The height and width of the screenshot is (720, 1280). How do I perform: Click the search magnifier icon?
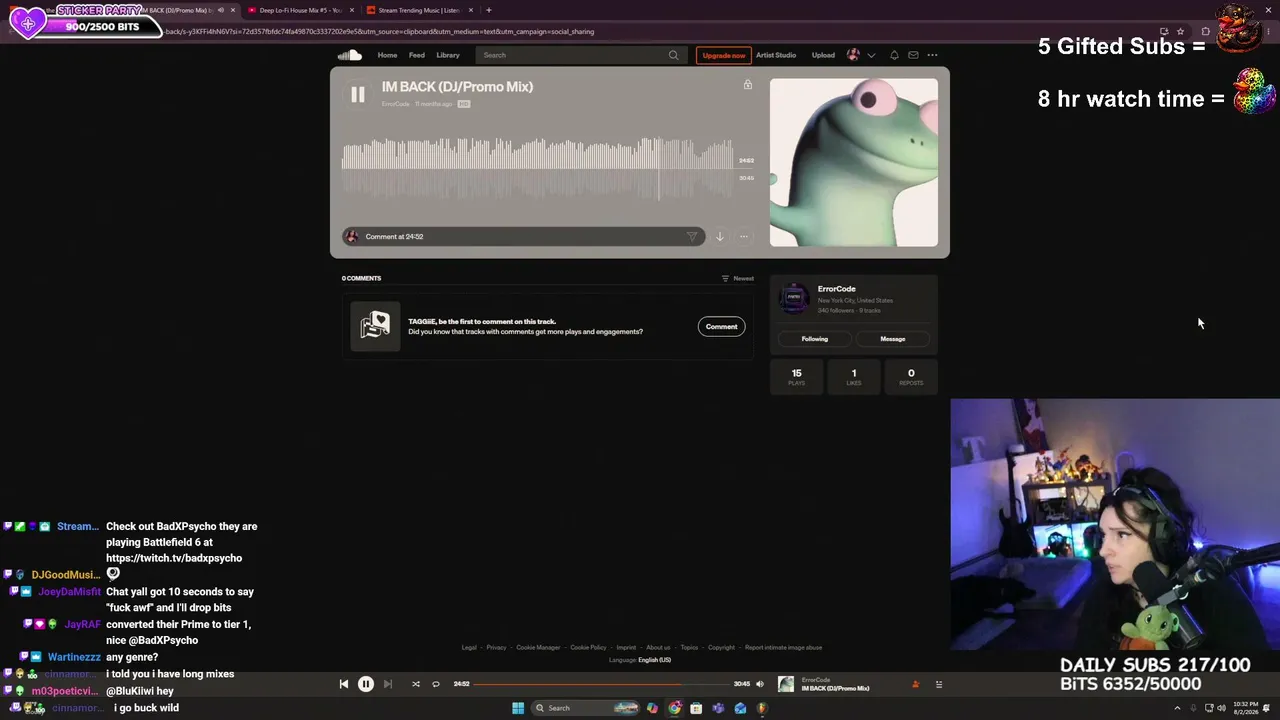pos(674,55)
